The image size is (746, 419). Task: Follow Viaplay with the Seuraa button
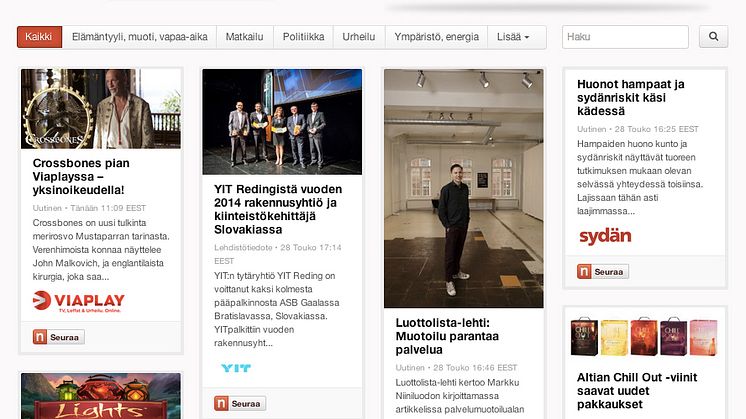point(59,337)
